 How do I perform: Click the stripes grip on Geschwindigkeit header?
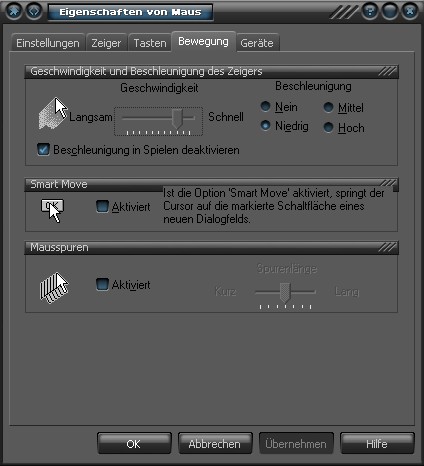coord(388,71)
